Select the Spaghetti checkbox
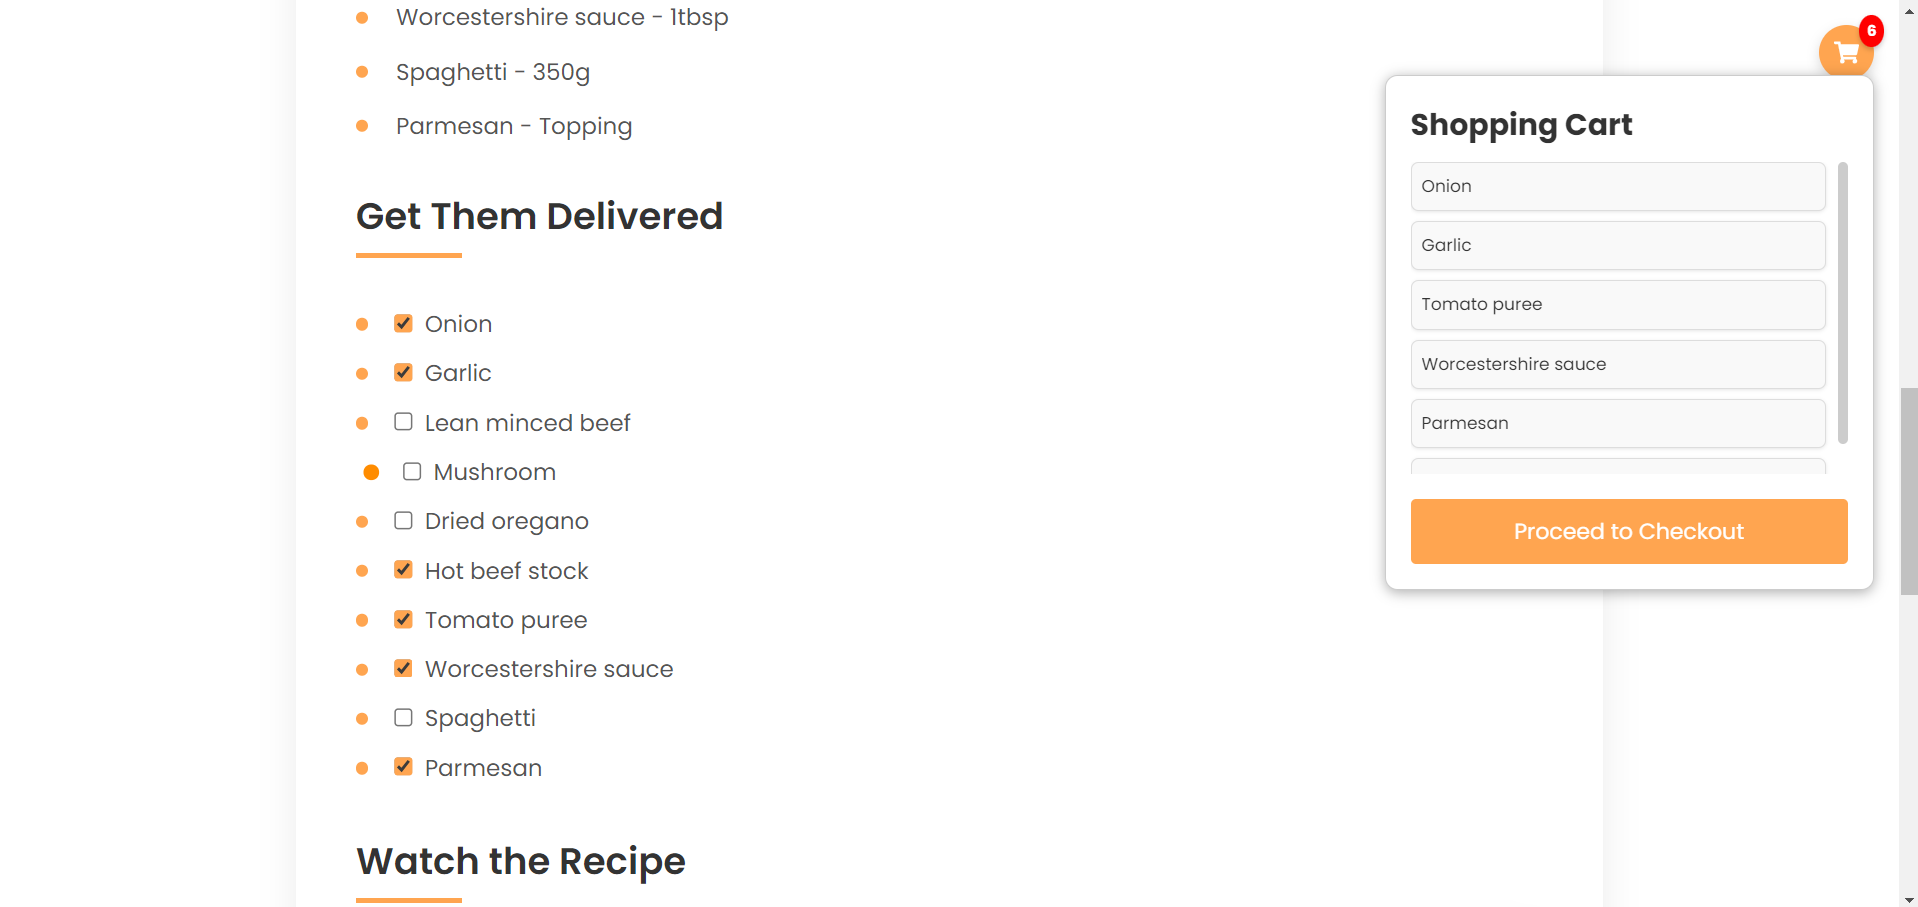 coord(403,717)
